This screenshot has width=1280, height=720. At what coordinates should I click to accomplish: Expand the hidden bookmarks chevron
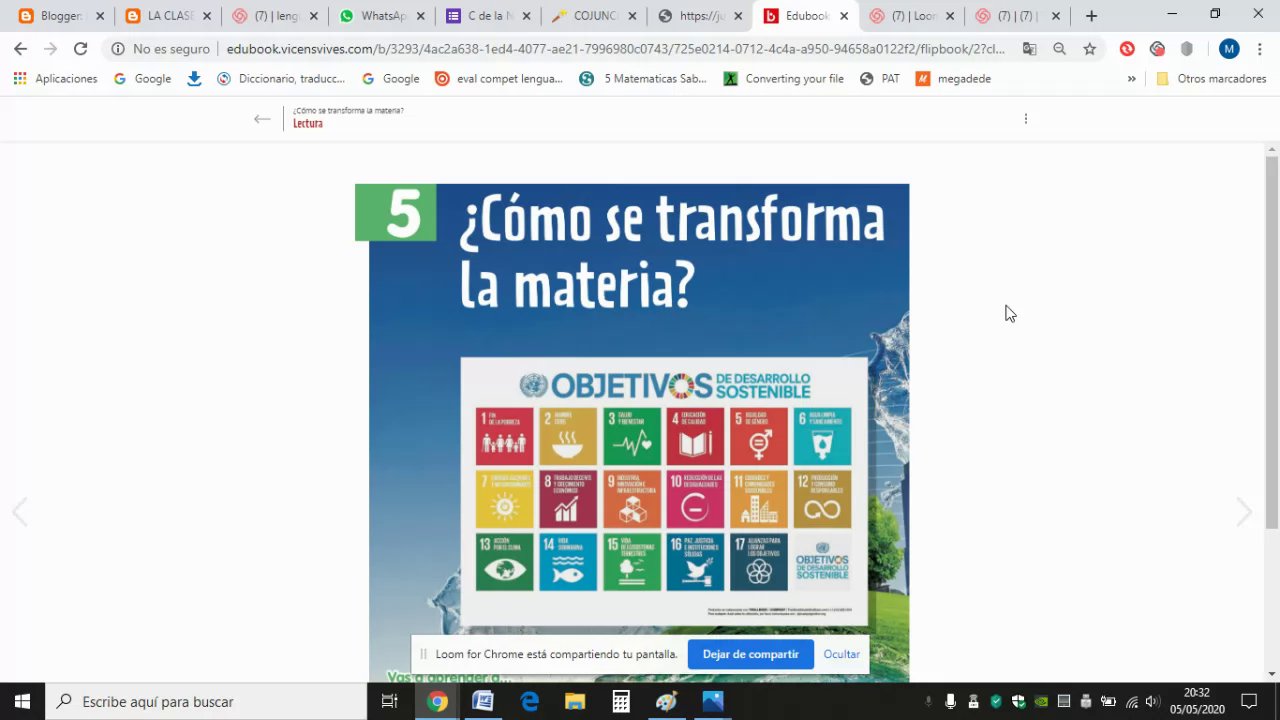(x=1131, y=79)
